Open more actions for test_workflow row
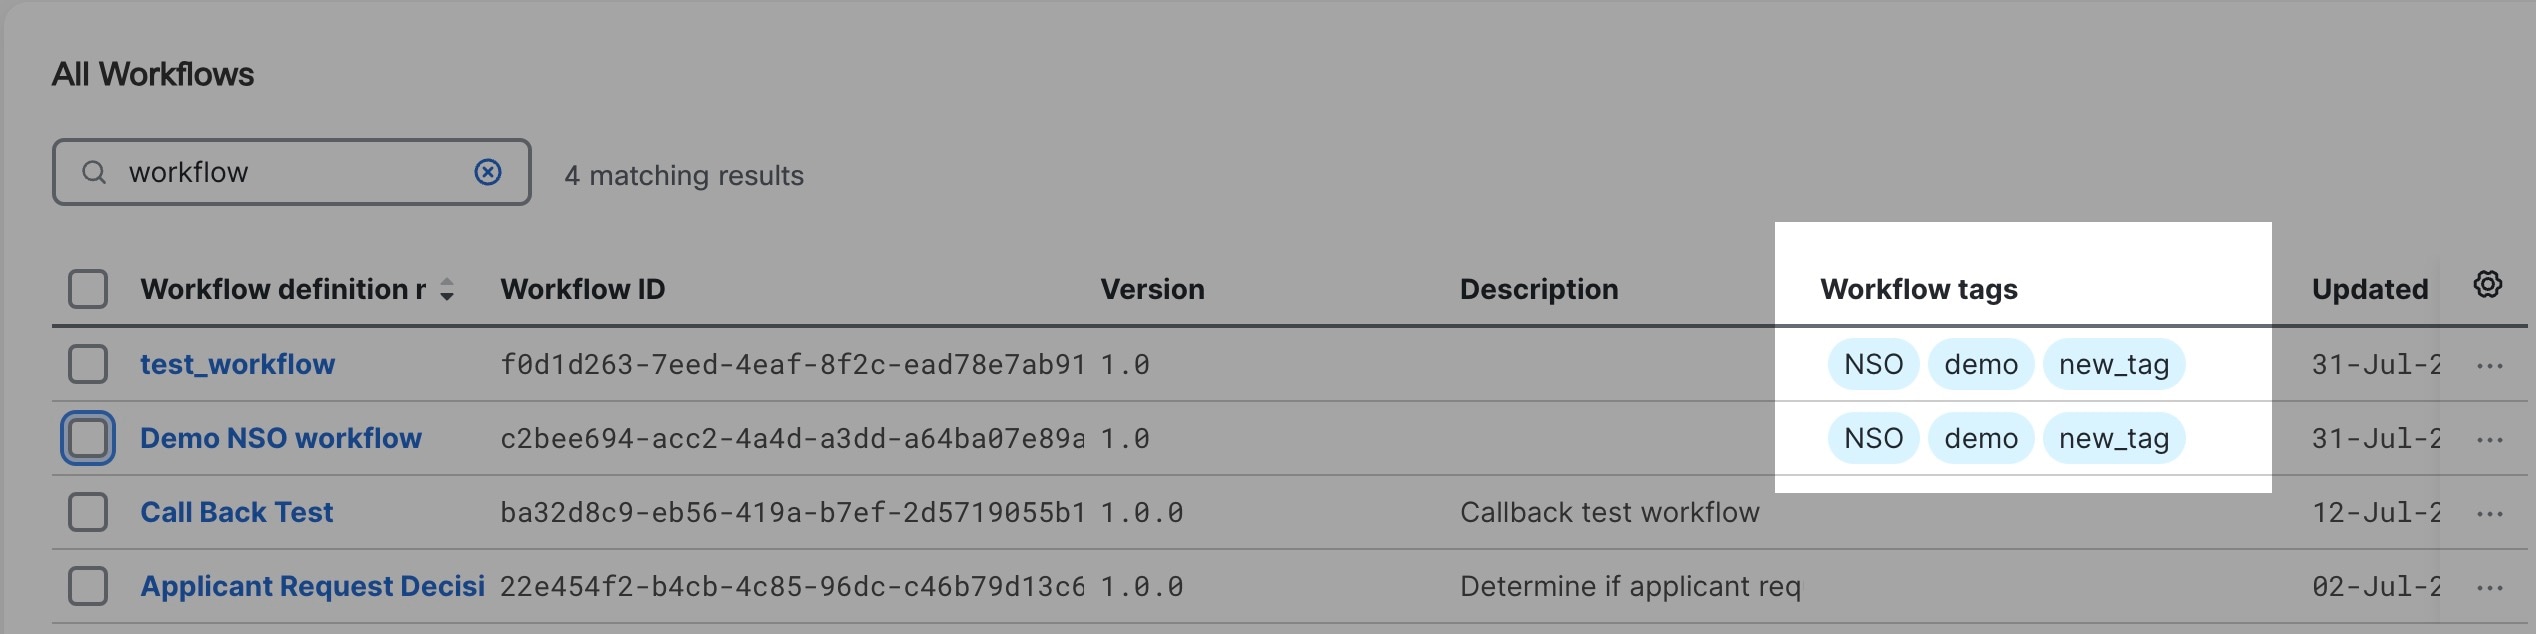The image size is (2536, 634). click(2490, 366)
